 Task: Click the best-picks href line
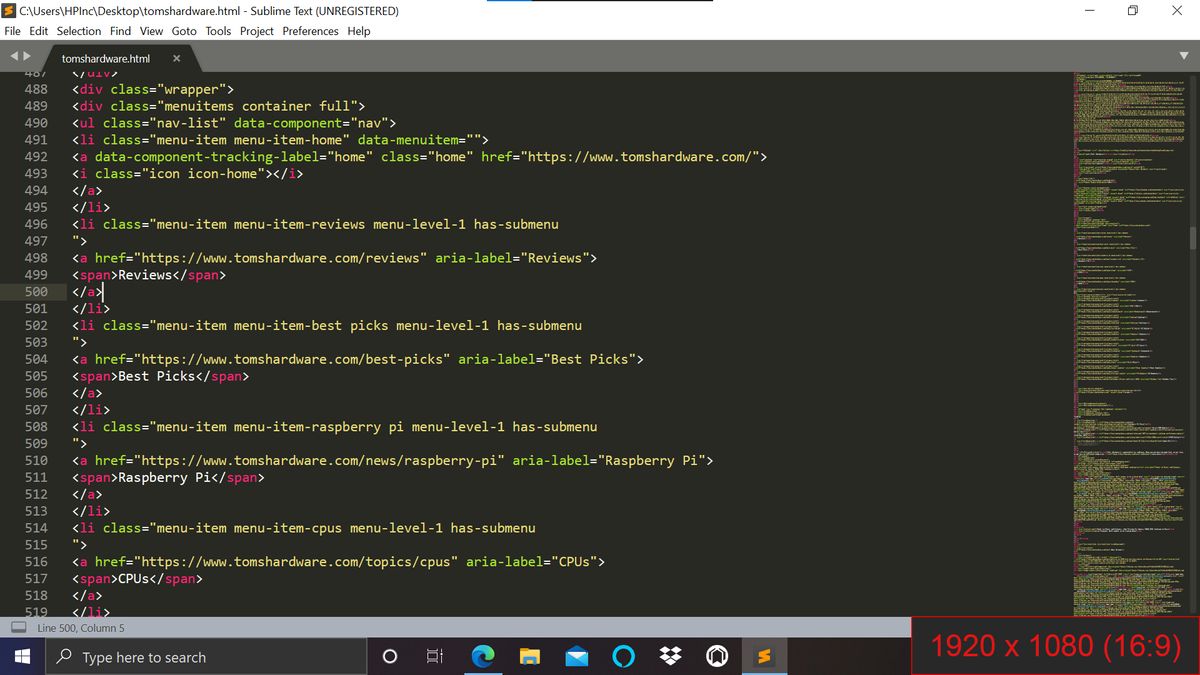[358, 359]
